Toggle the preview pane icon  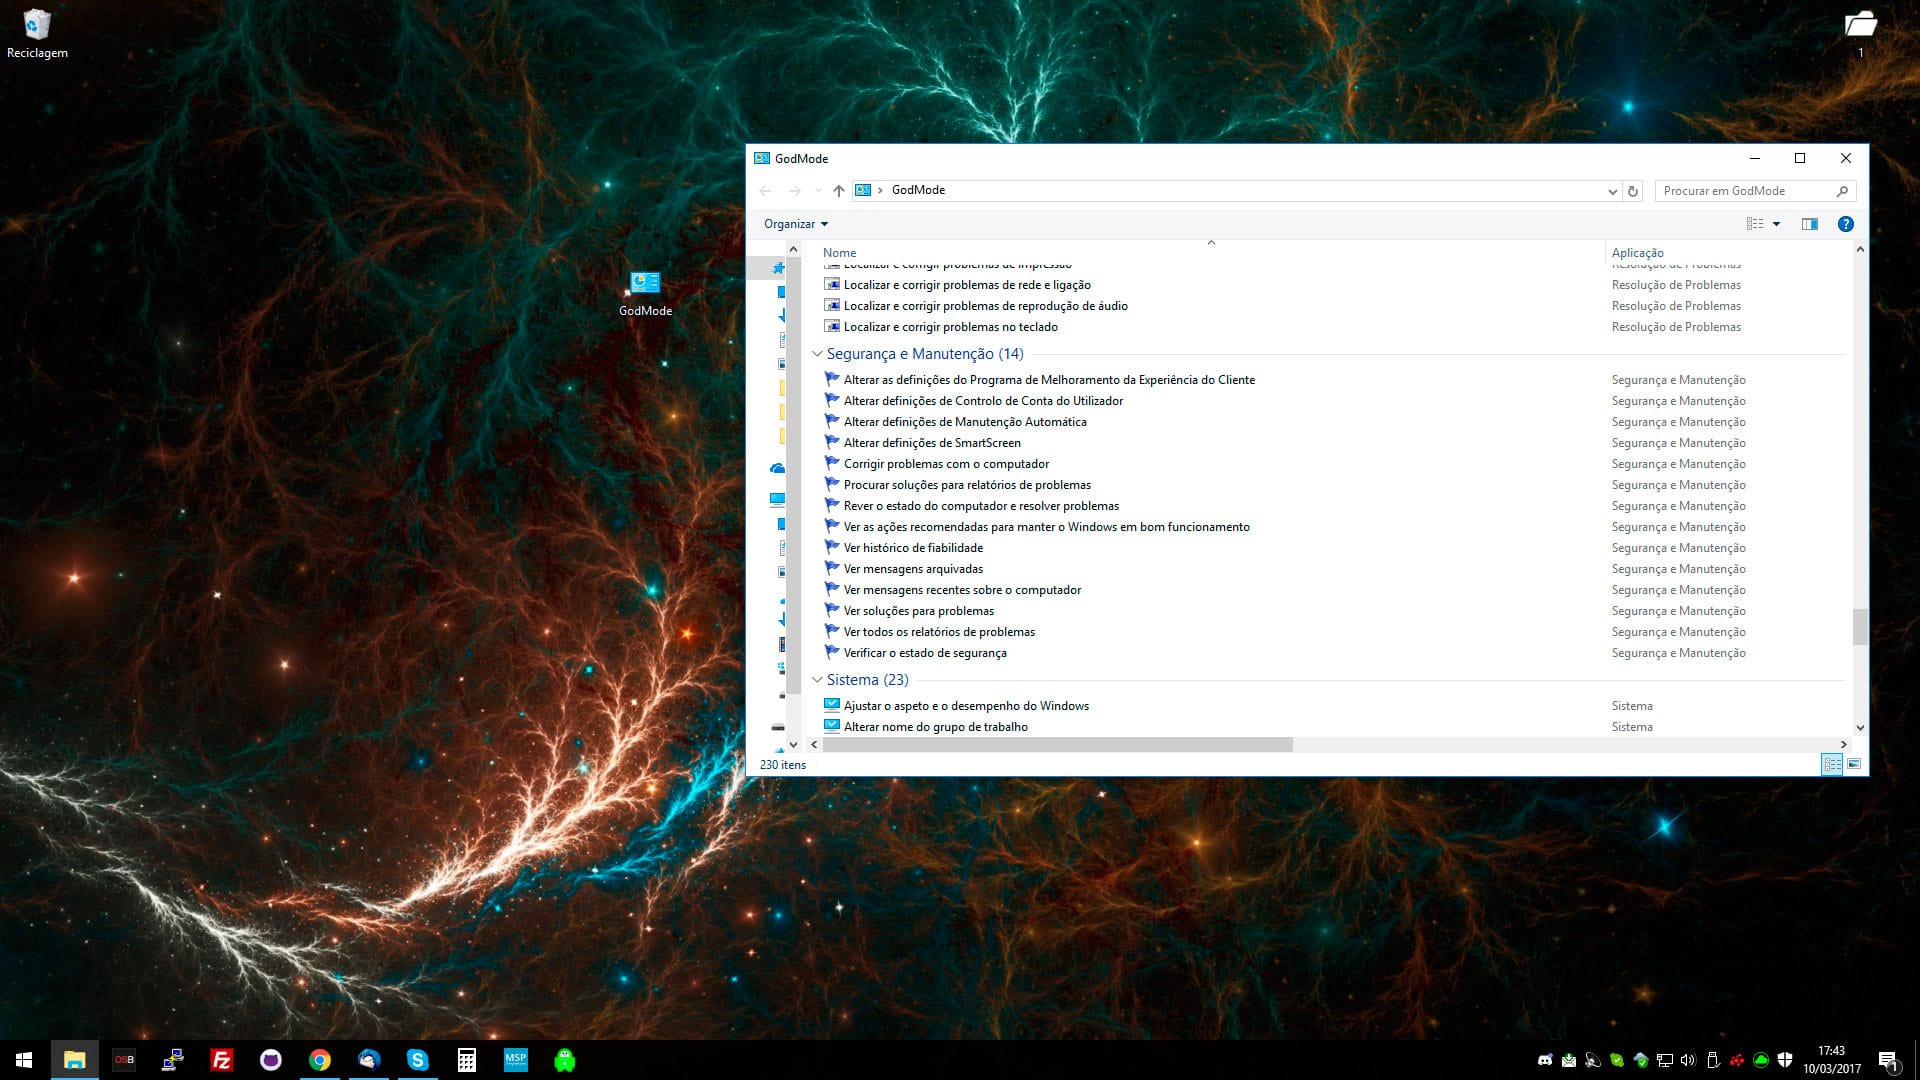[1810, 224]
